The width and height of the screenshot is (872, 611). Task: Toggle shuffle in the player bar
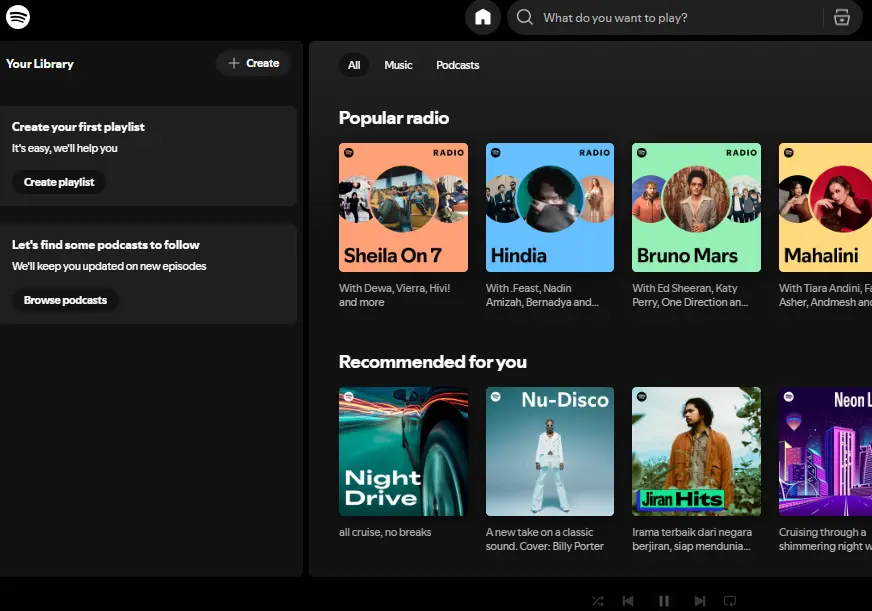(598, 601)
